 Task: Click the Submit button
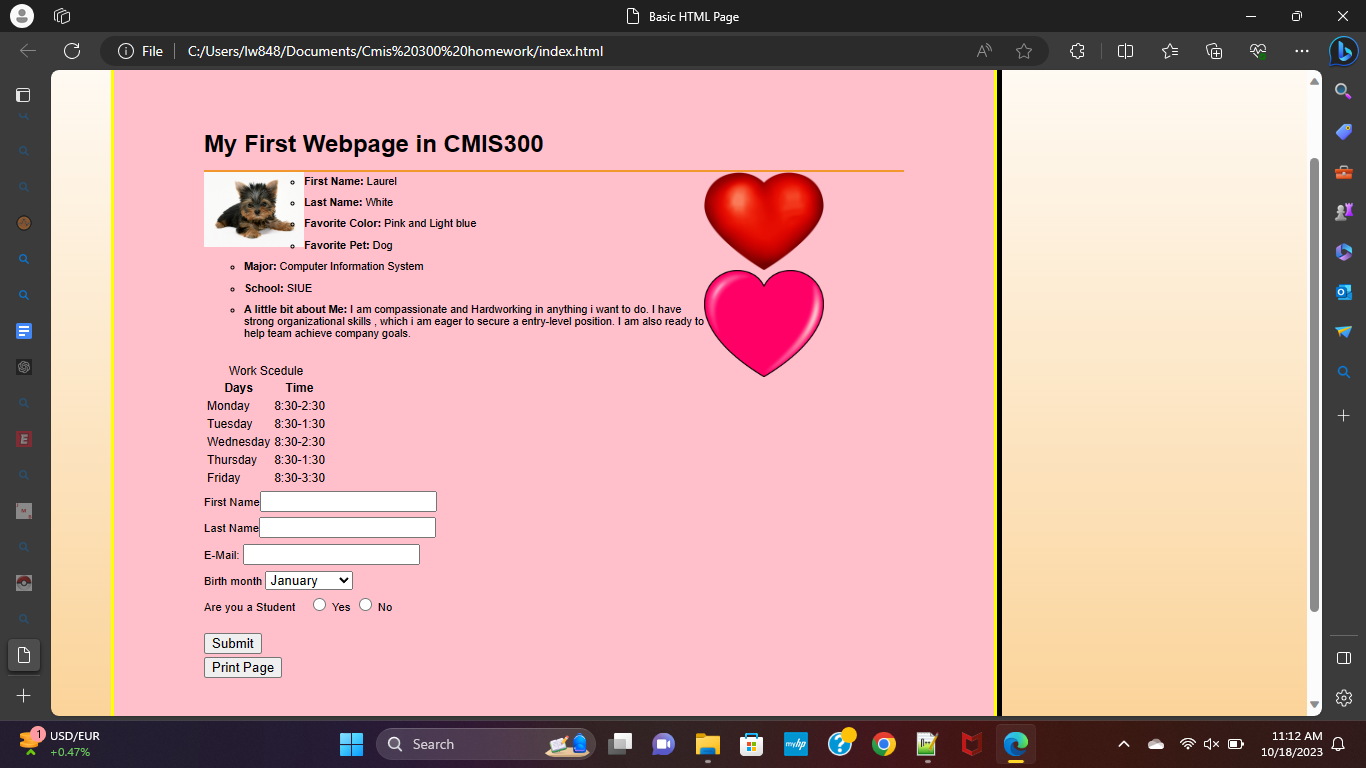pyautogui.click(x=233, y=643)
